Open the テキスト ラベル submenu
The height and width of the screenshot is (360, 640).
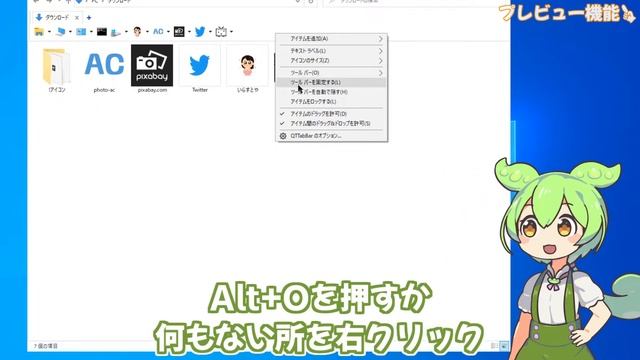click(x=331, y=51)
